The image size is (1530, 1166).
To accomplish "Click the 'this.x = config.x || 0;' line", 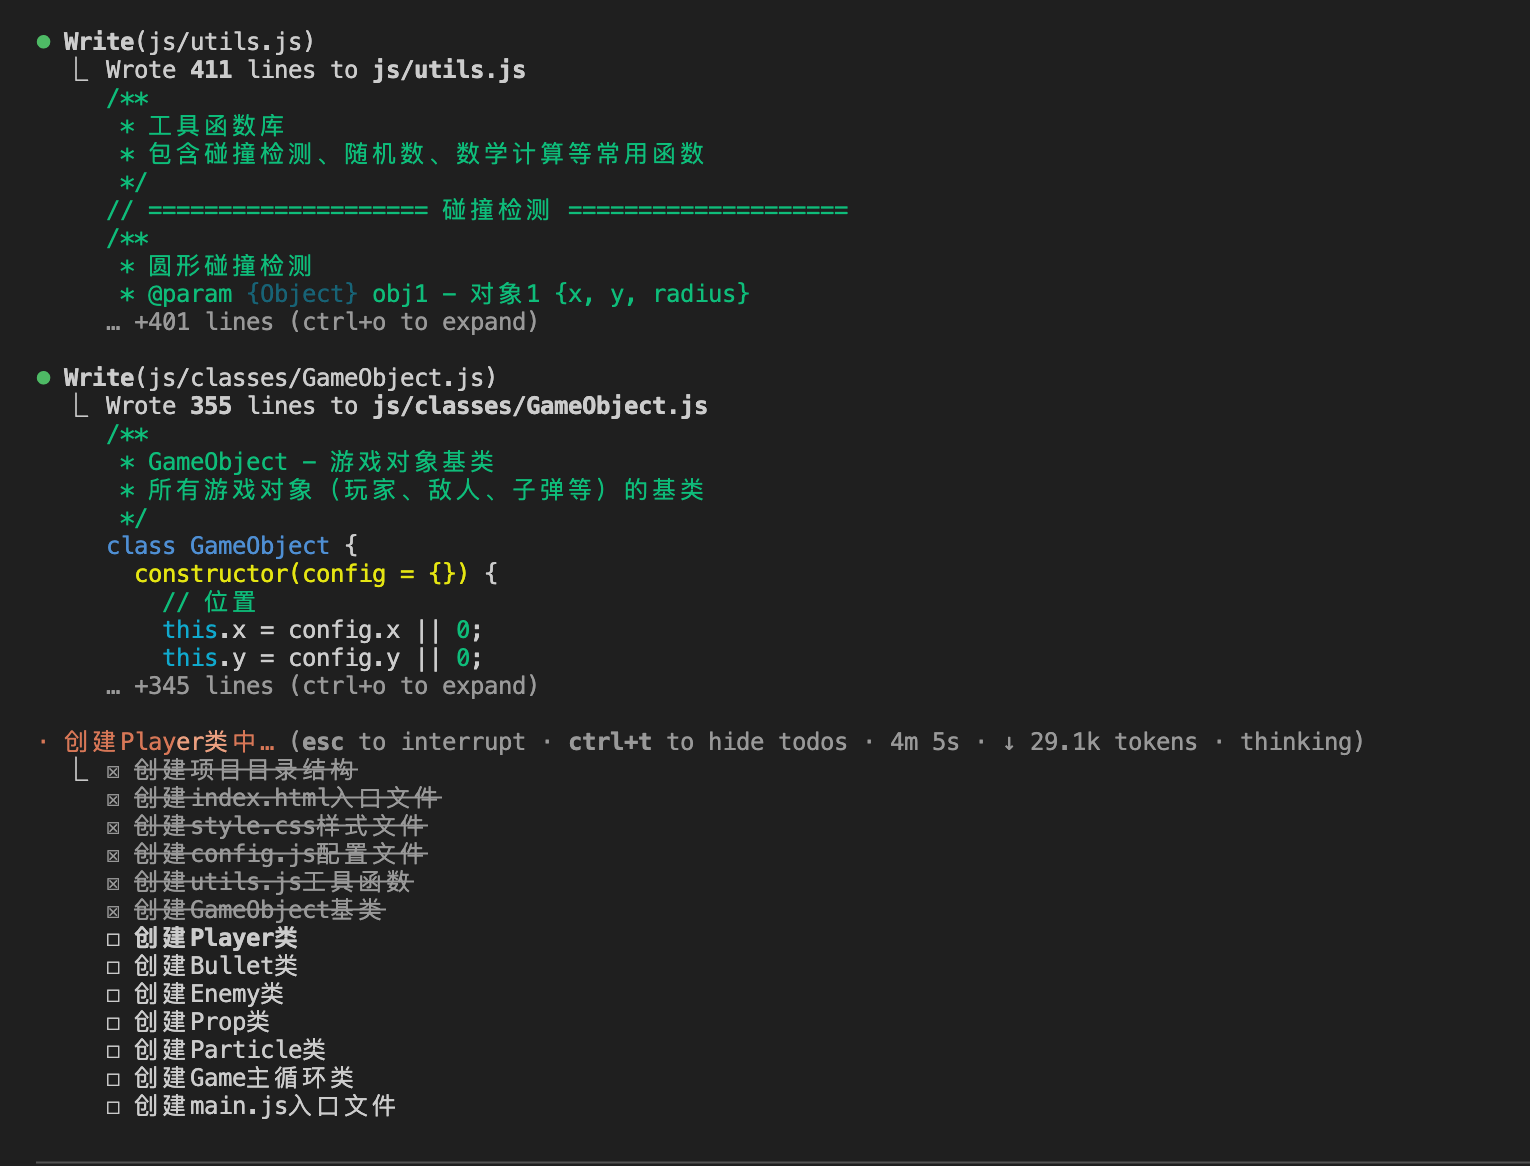I will click(322, 630).
